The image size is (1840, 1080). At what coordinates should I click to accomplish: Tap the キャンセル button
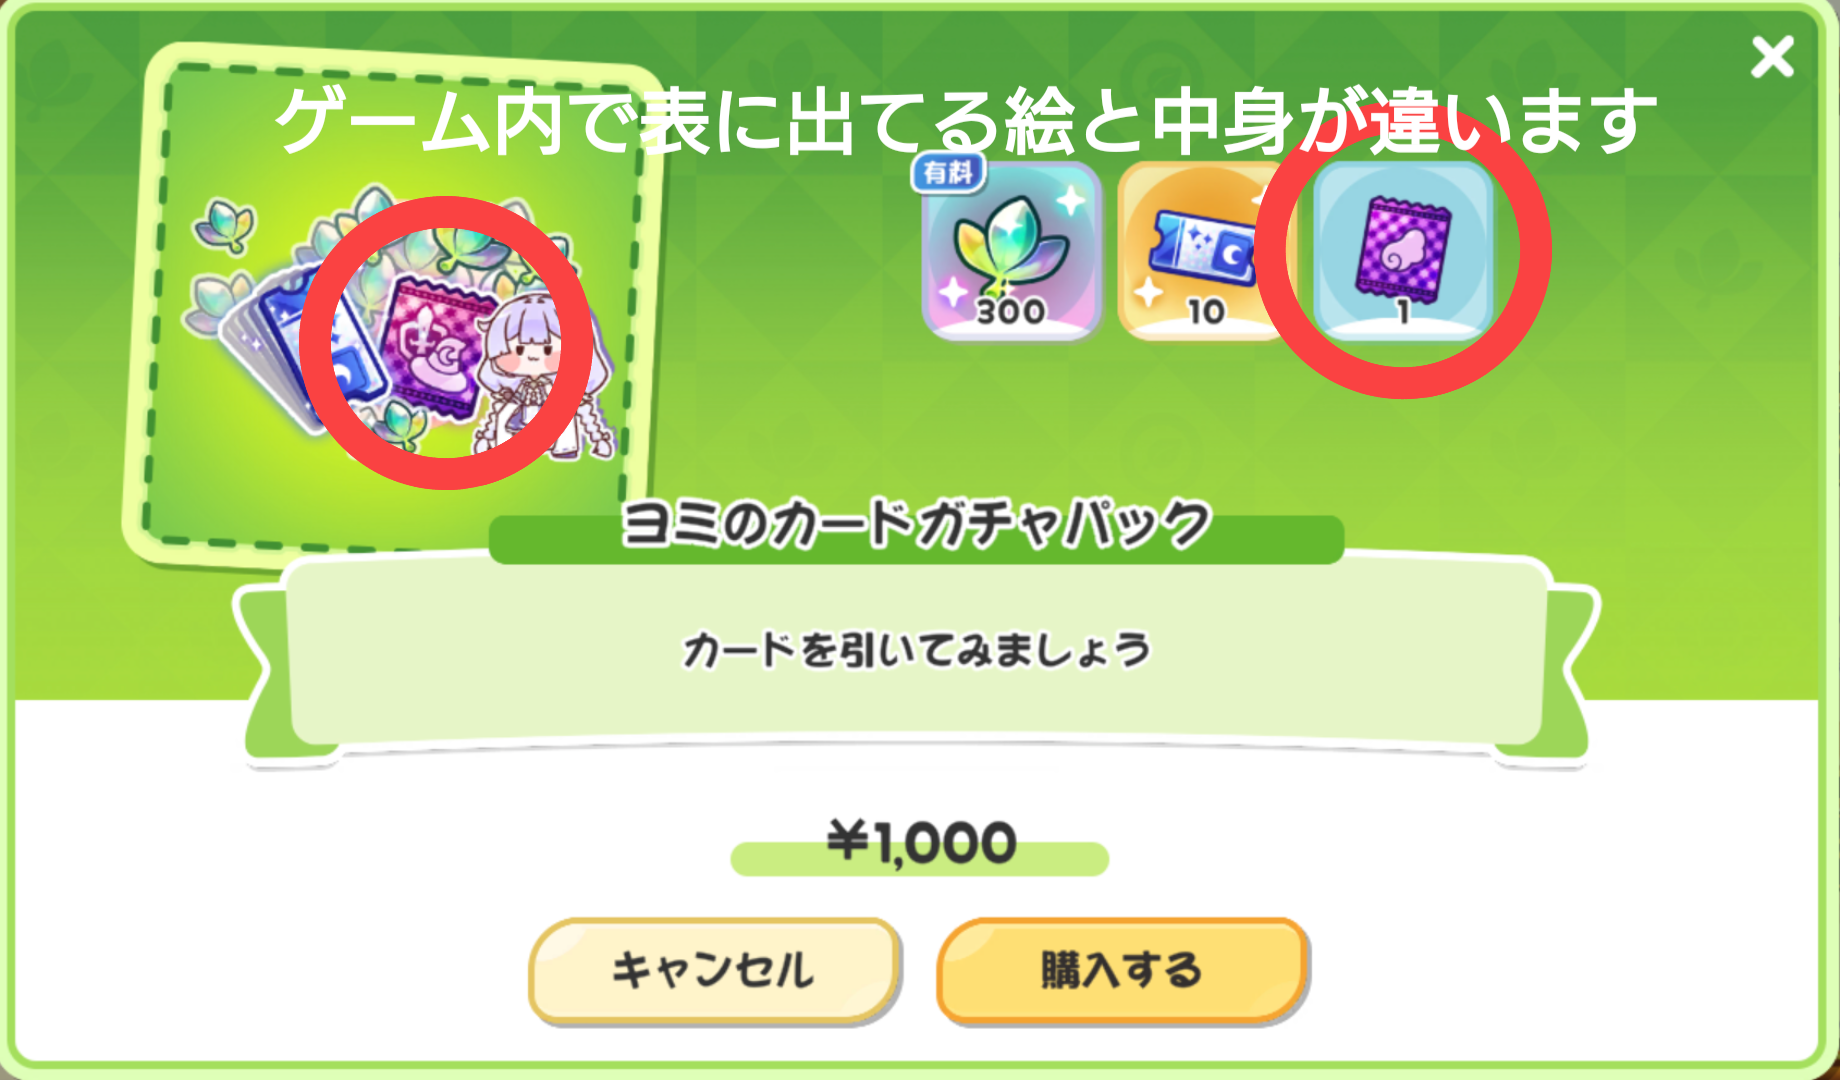tap(714, 970)
